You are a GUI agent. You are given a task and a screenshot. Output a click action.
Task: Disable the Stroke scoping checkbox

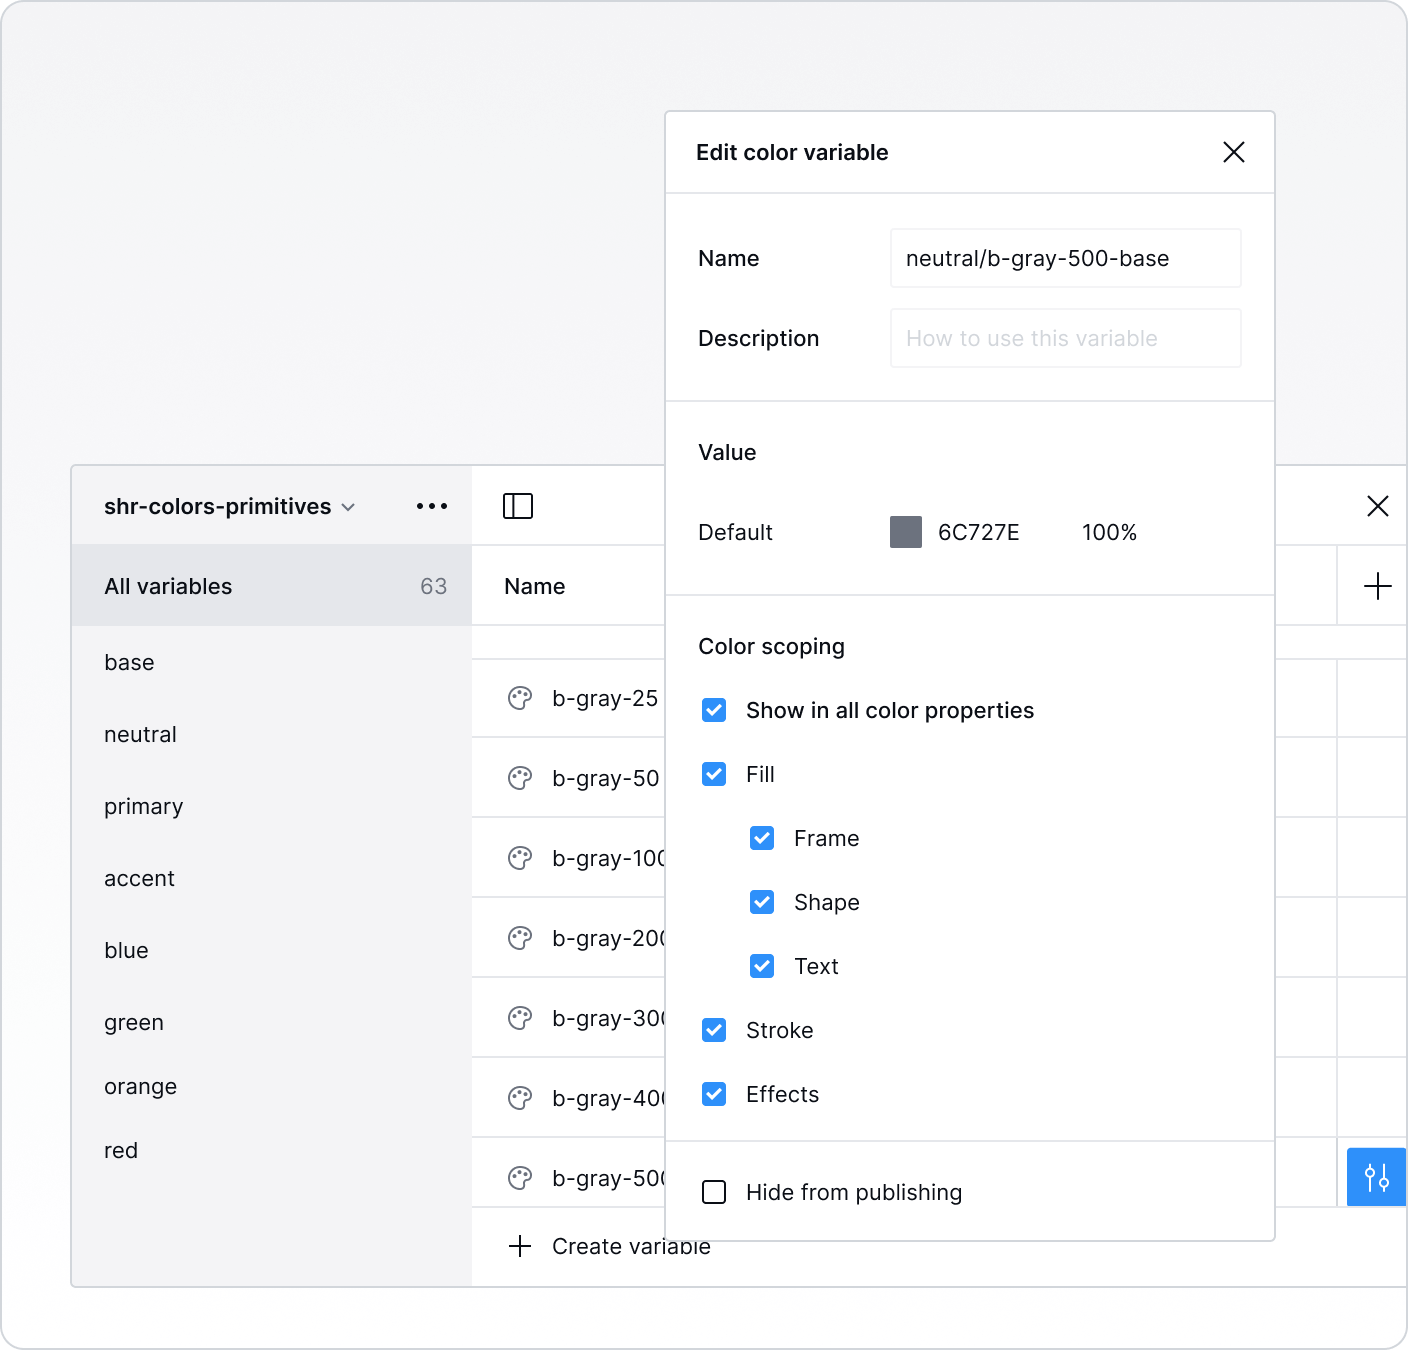tap(714, 1030)
